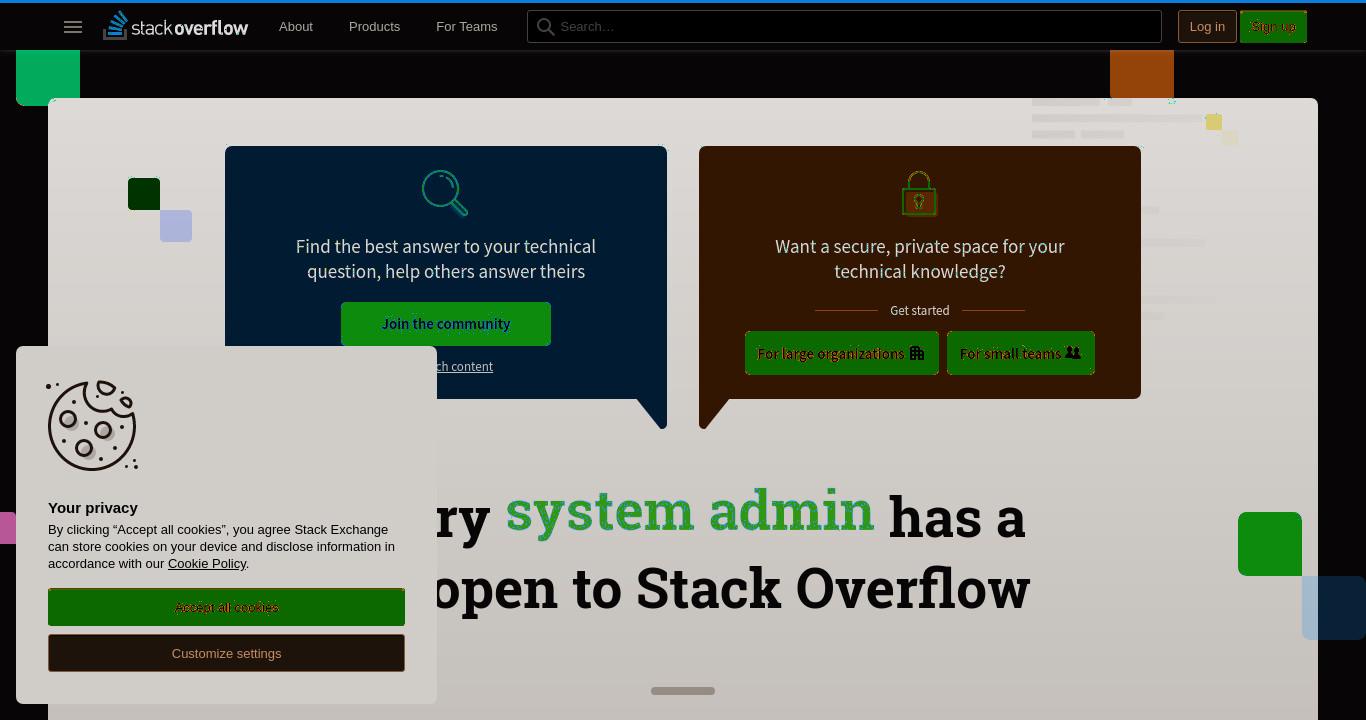The image size is (1366, 720).
Task: Open the For Teams link
Action: (x=466, y=26)
